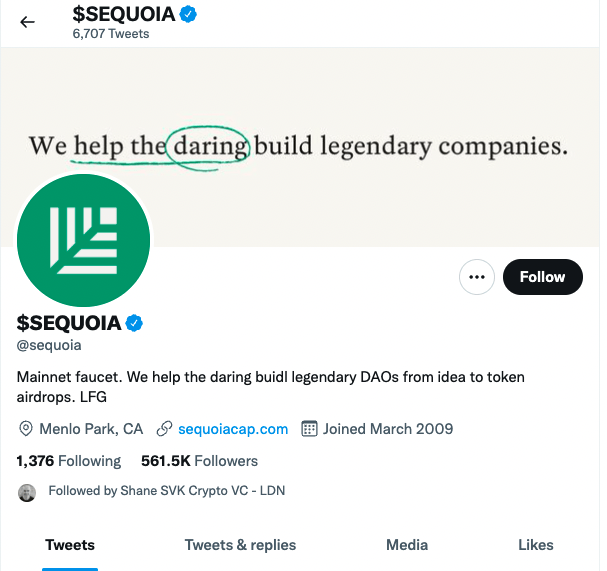Switch to Tweets & replies tab
This screenshot has width=607, height=571.
pos(240,545)
